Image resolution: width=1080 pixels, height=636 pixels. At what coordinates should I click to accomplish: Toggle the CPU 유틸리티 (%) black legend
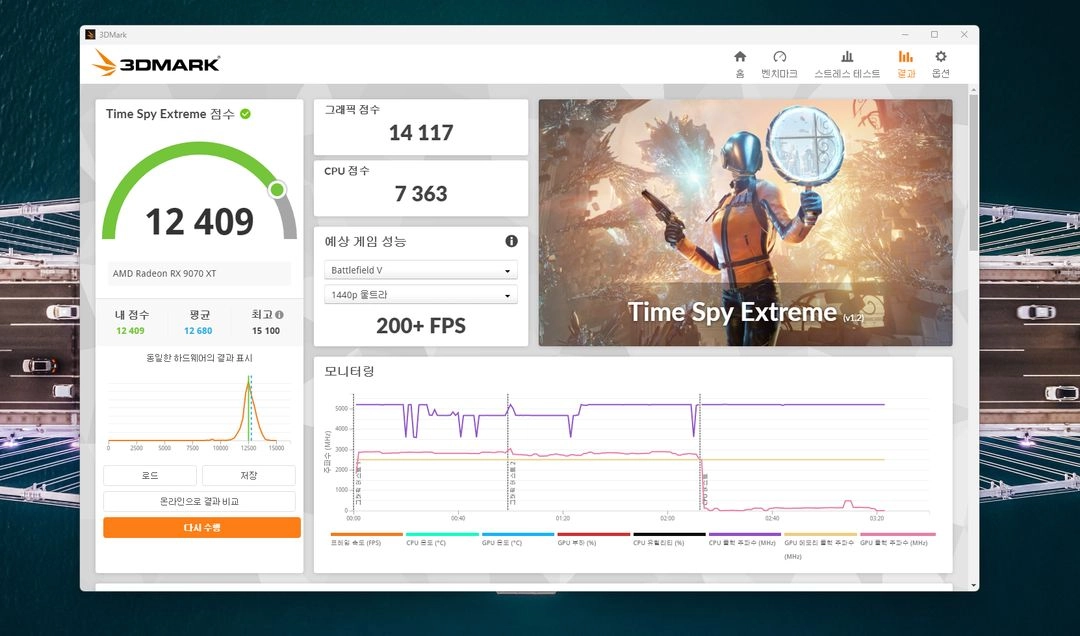click(669, 539)
